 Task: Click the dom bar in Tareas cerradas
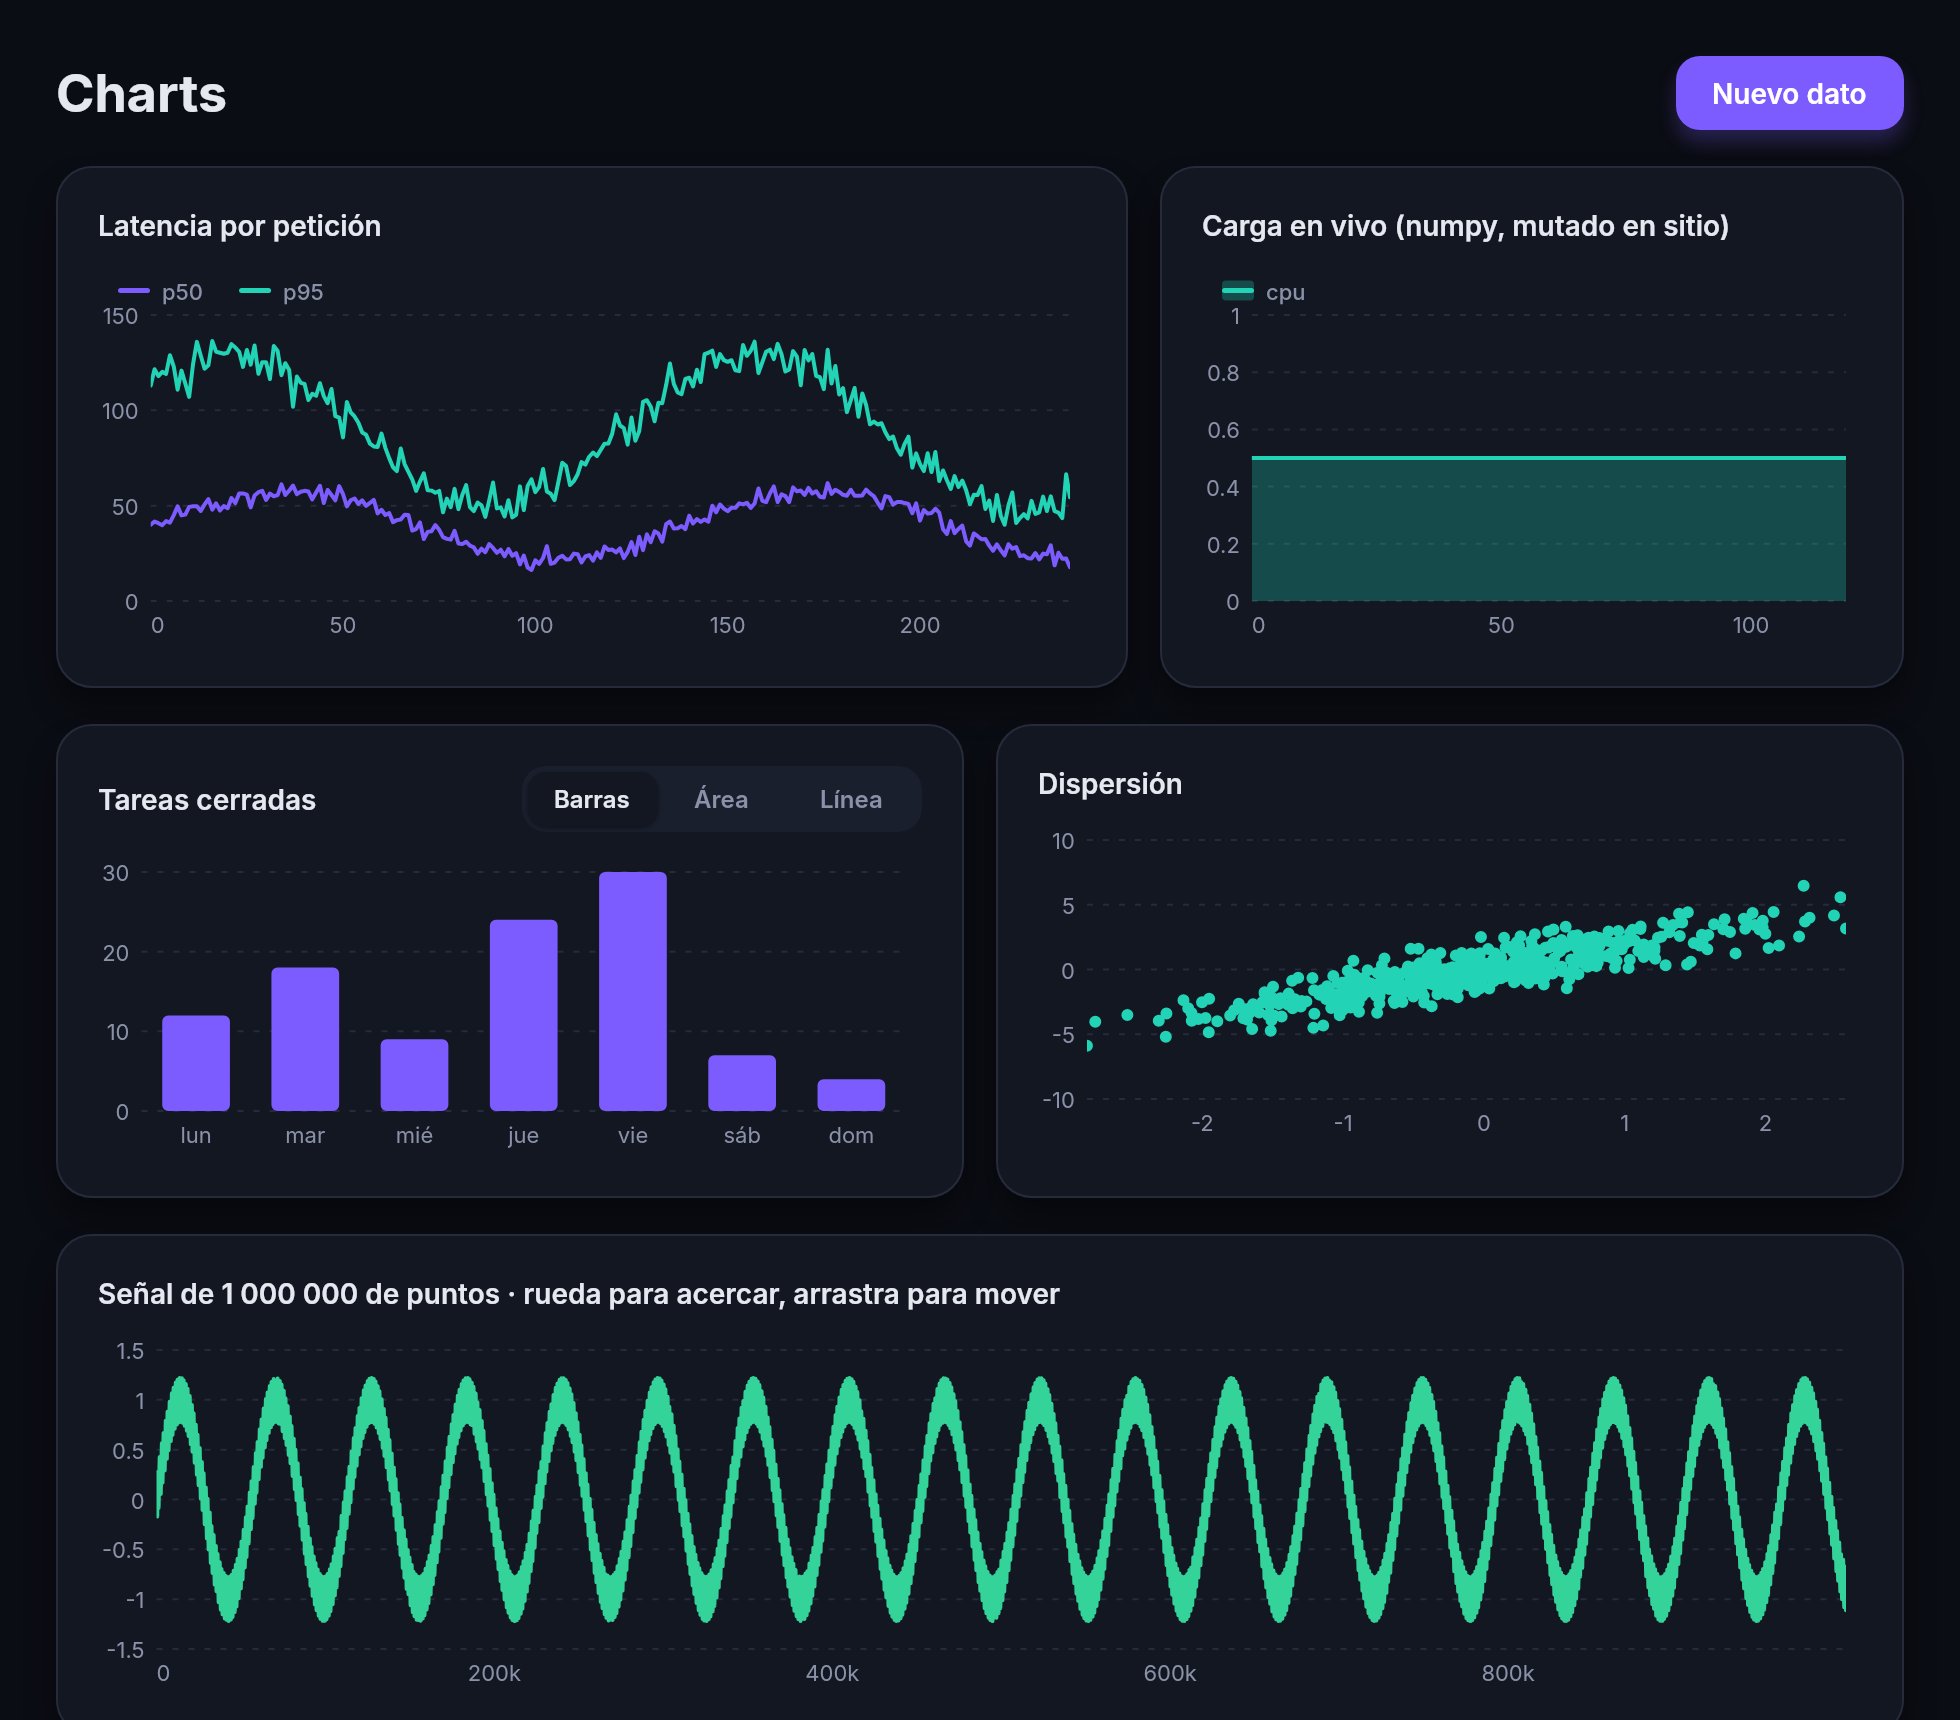851,1095
